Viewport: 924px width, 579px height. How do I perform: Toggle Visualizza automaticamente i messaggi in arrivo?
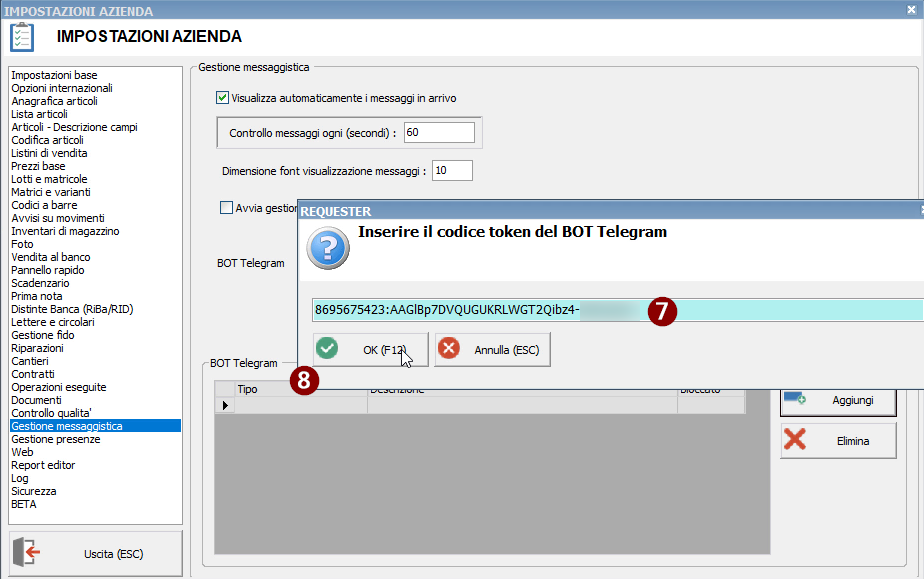(222, 98)
